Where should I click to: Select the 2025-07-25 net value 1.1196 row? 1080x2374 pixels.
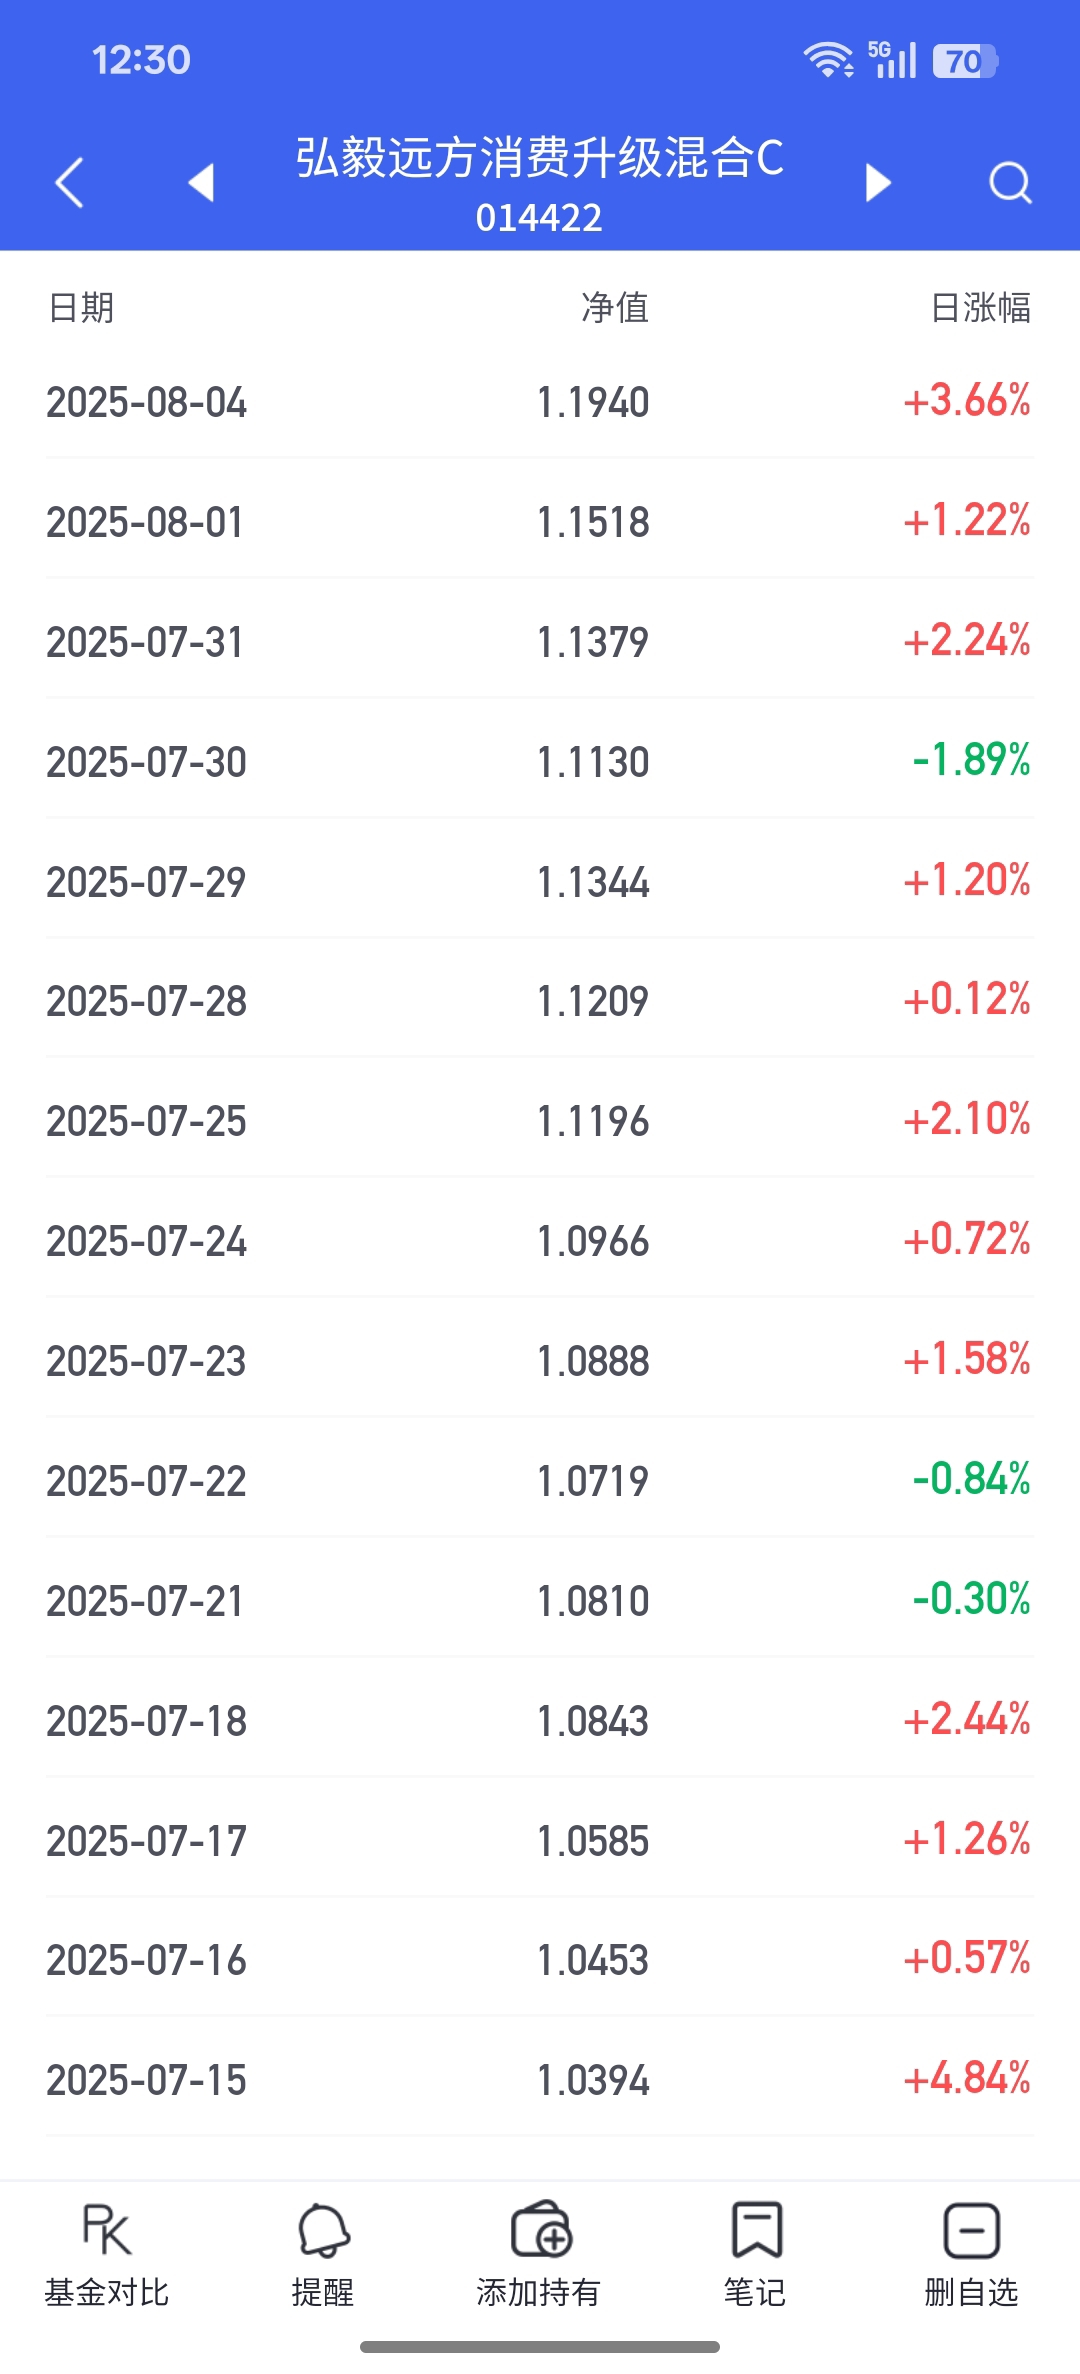(x=540, y=1121)
